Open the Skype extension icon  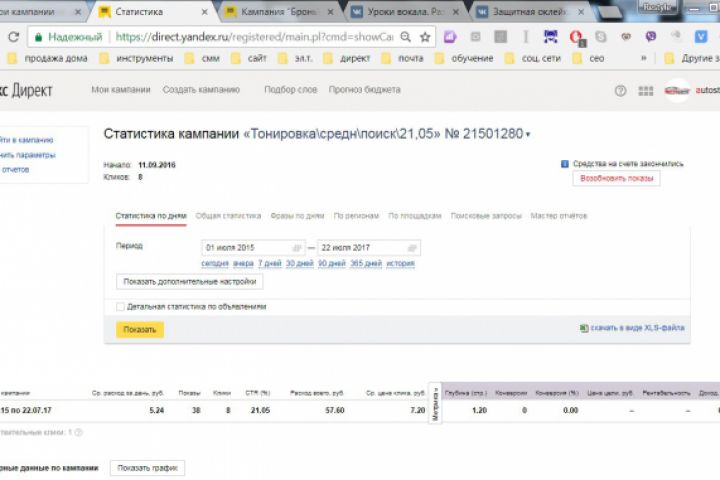(601, 36)
